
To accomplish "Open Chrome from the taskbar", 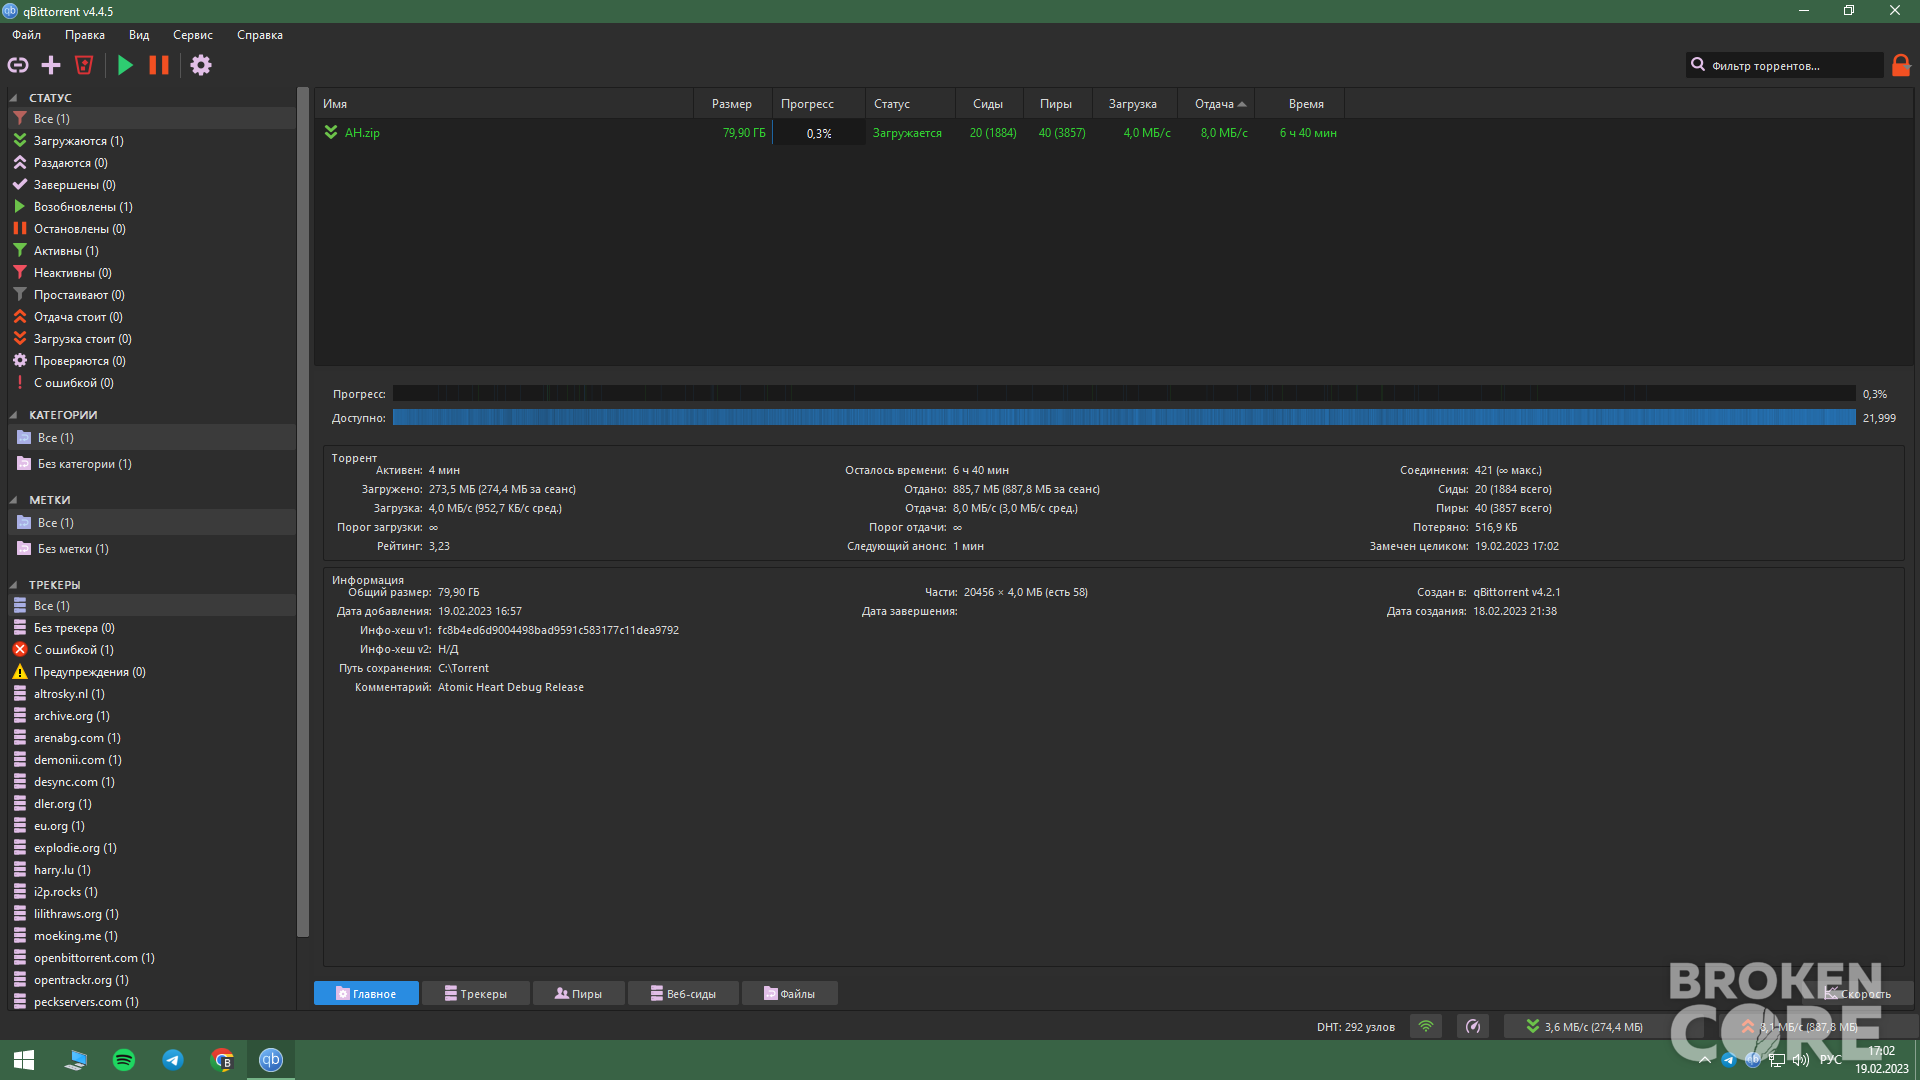I will pyautogui.click(x=222, y=1060).
